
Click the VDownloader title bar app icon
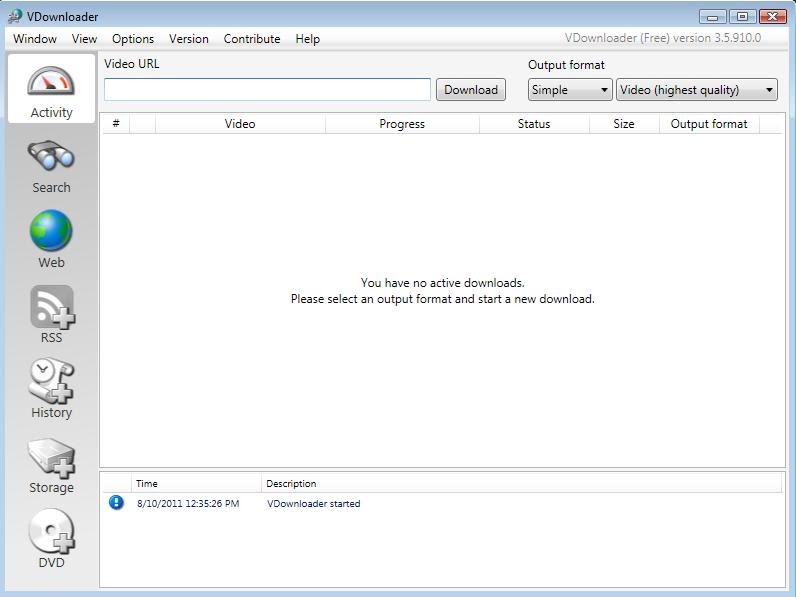15,16
